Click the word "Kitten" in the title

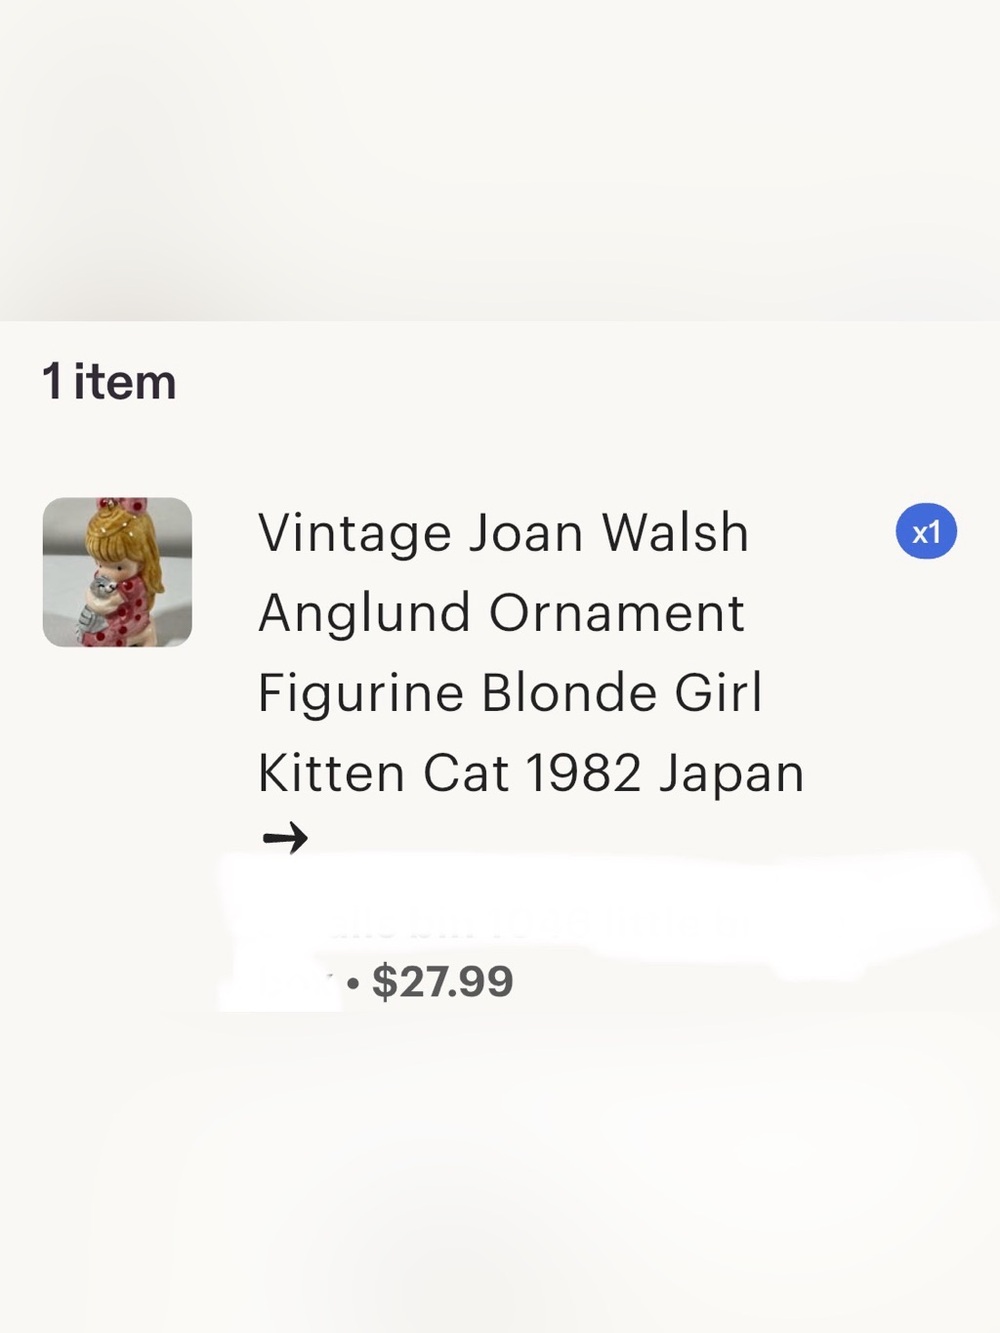331,773
